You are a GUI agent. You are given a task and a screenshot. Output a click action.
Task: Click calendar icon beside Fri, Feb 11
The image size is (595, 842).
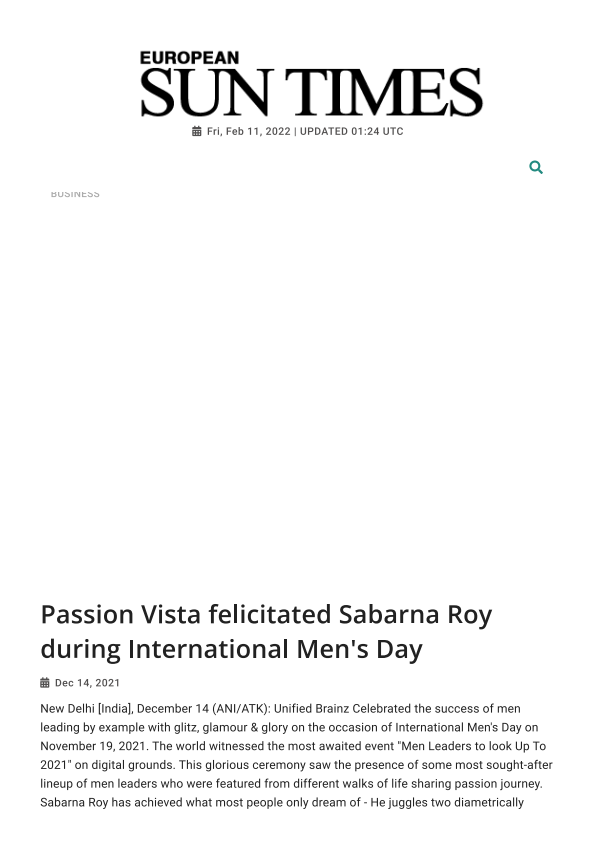point(197,131)
